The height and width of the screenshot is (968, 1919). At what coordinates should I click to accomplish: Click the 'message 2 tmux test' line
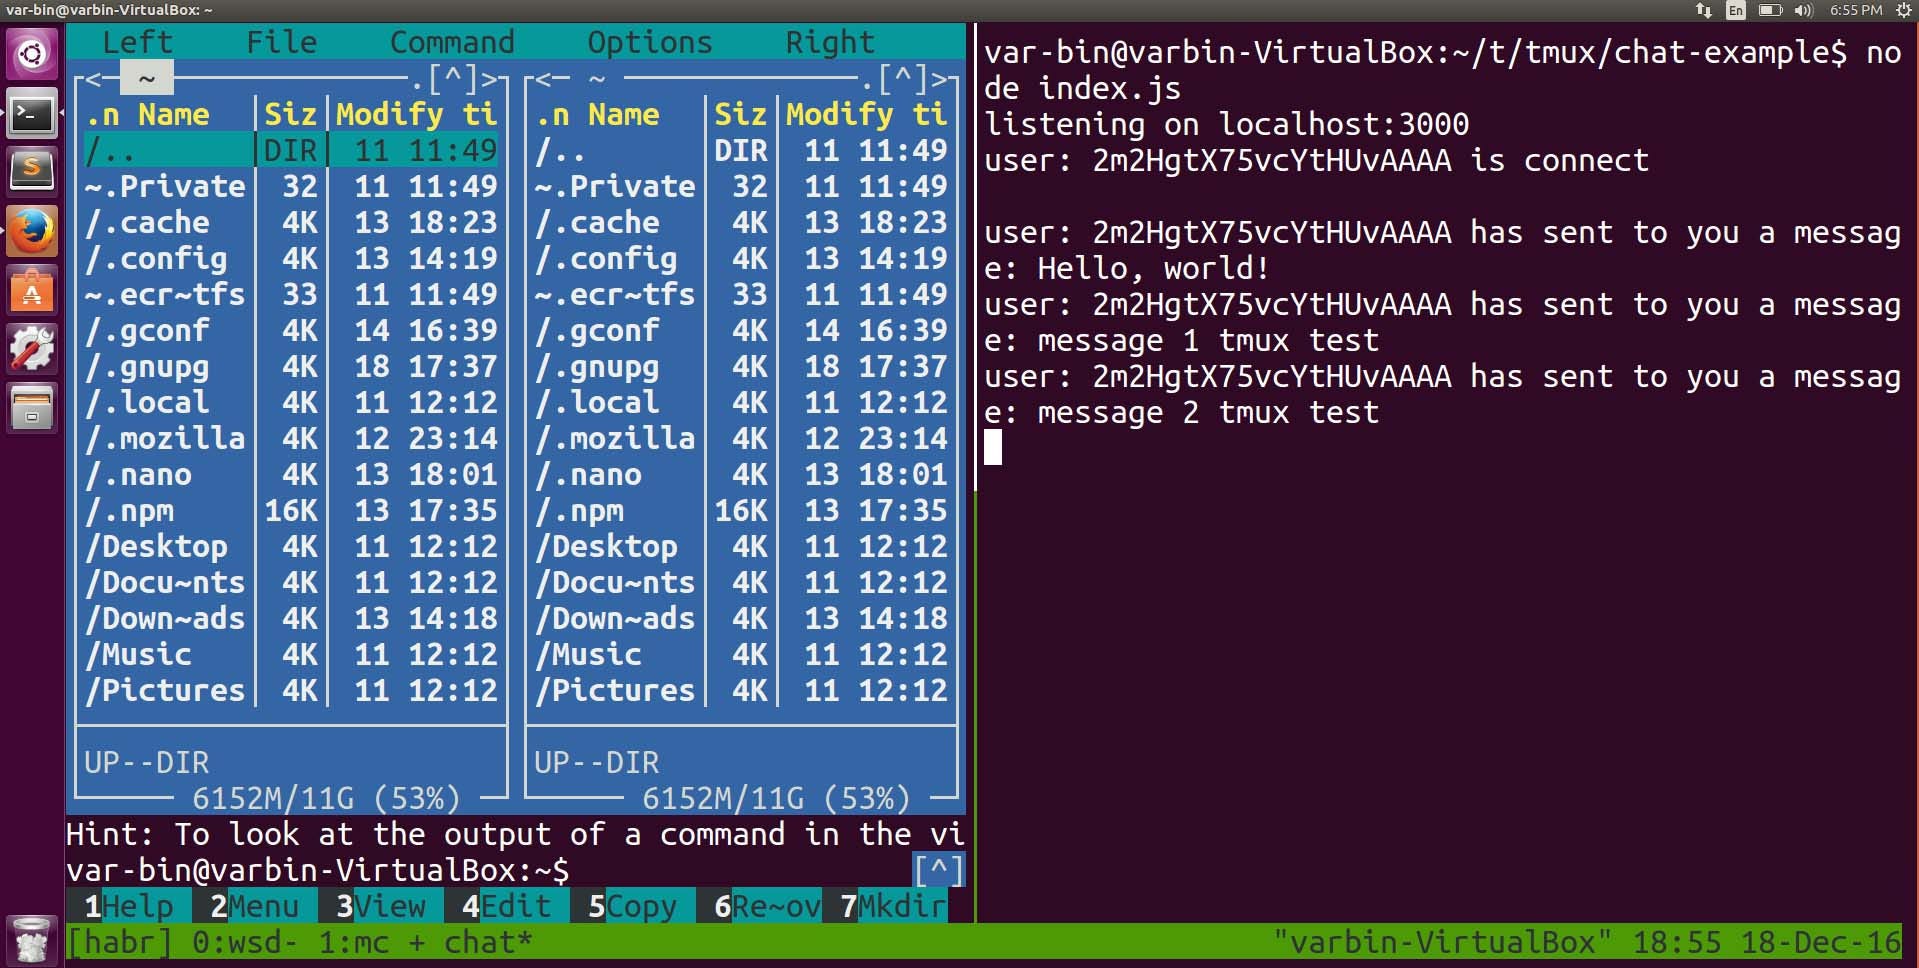tap(1209, 412)
